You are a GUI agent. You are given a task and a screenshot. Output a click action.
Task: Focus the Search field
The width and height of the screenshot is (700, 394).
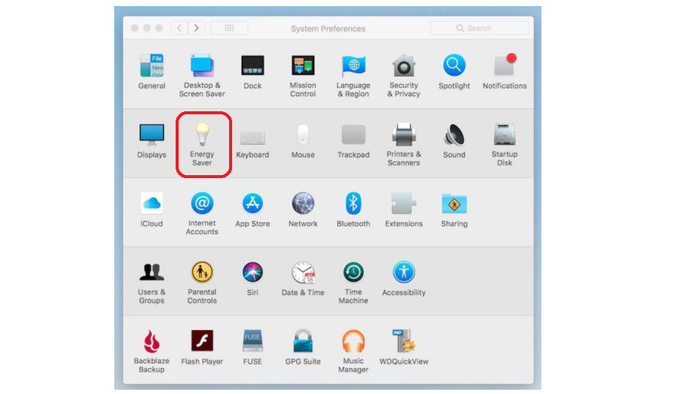click(x=479, y=28)
